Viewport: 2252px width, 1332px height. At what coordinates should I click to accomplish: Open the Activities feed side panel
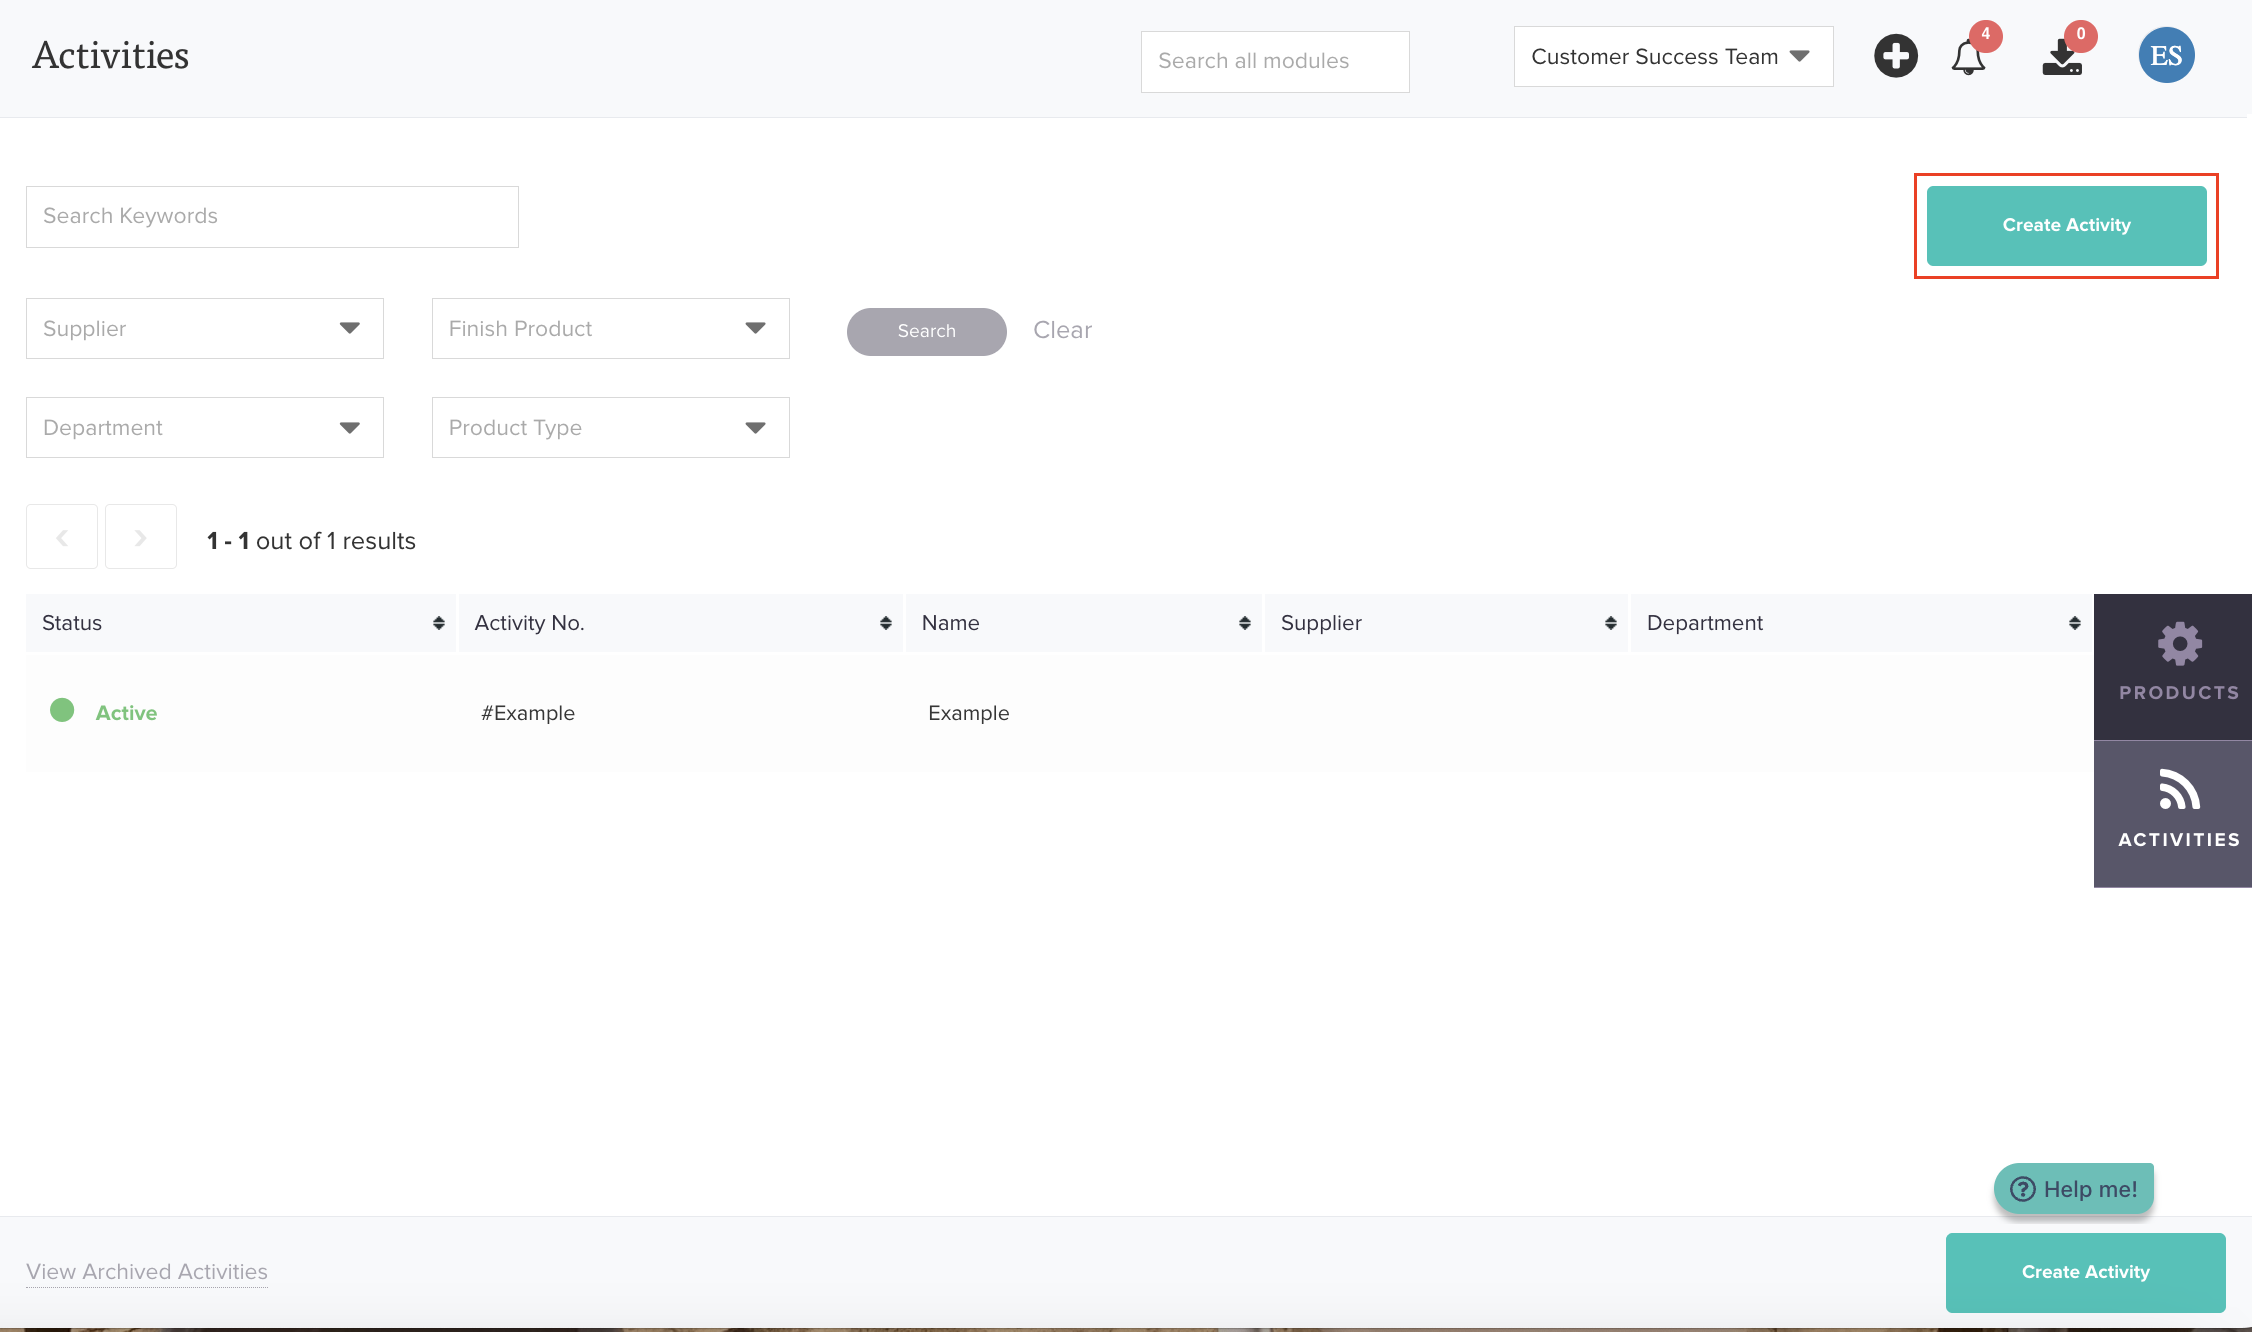[2178, 811]
